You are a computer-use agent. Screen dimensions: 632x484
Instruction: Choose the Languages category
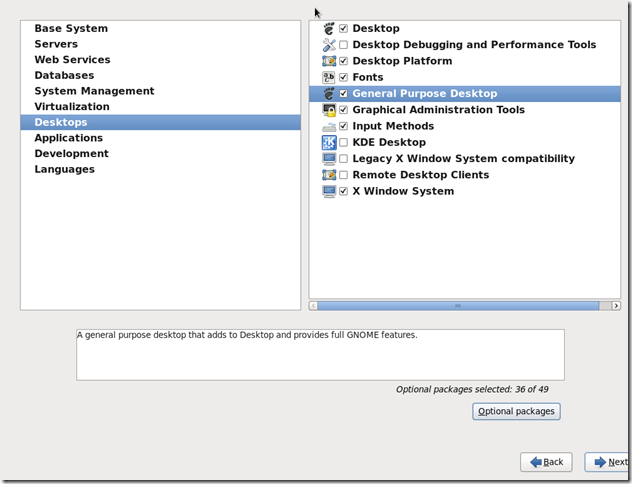click(64, 169)
